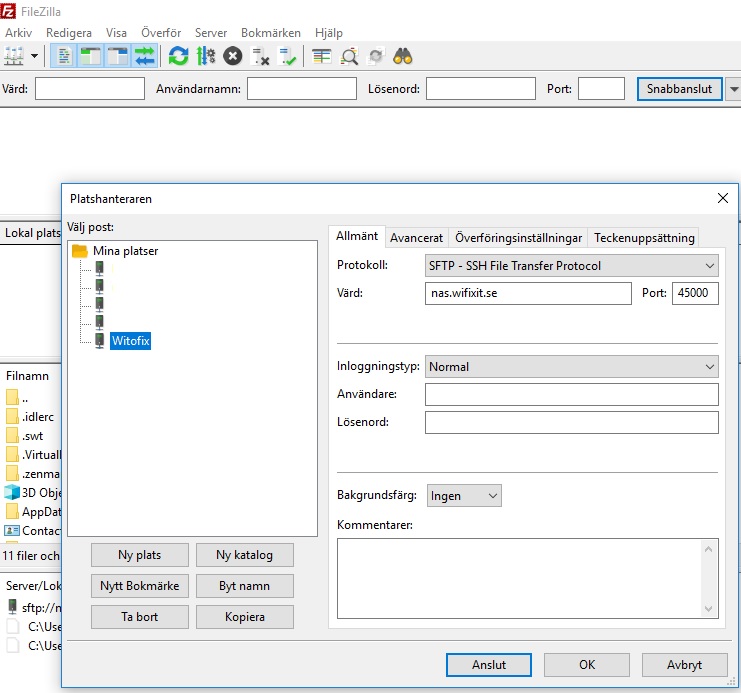
Task: Open the Site Manager toolbar icon
Action: (x=15, y=57)
